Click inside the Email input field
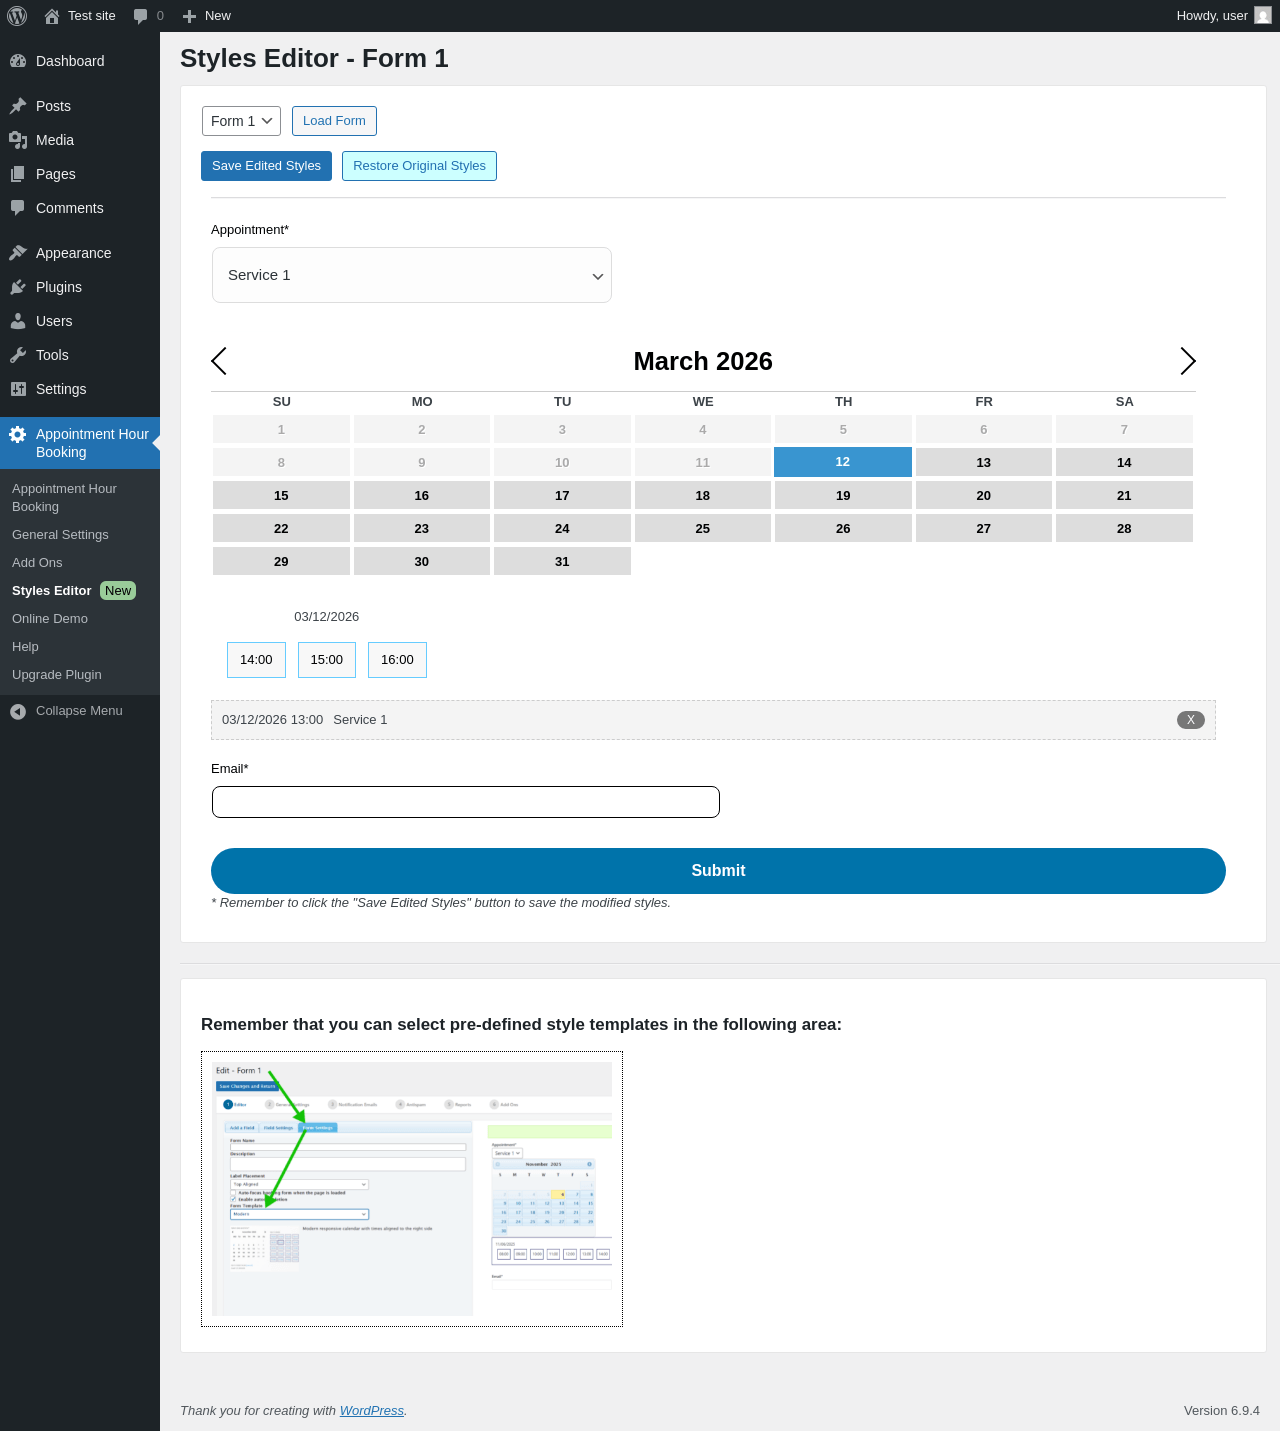 [x=466, y=802]
